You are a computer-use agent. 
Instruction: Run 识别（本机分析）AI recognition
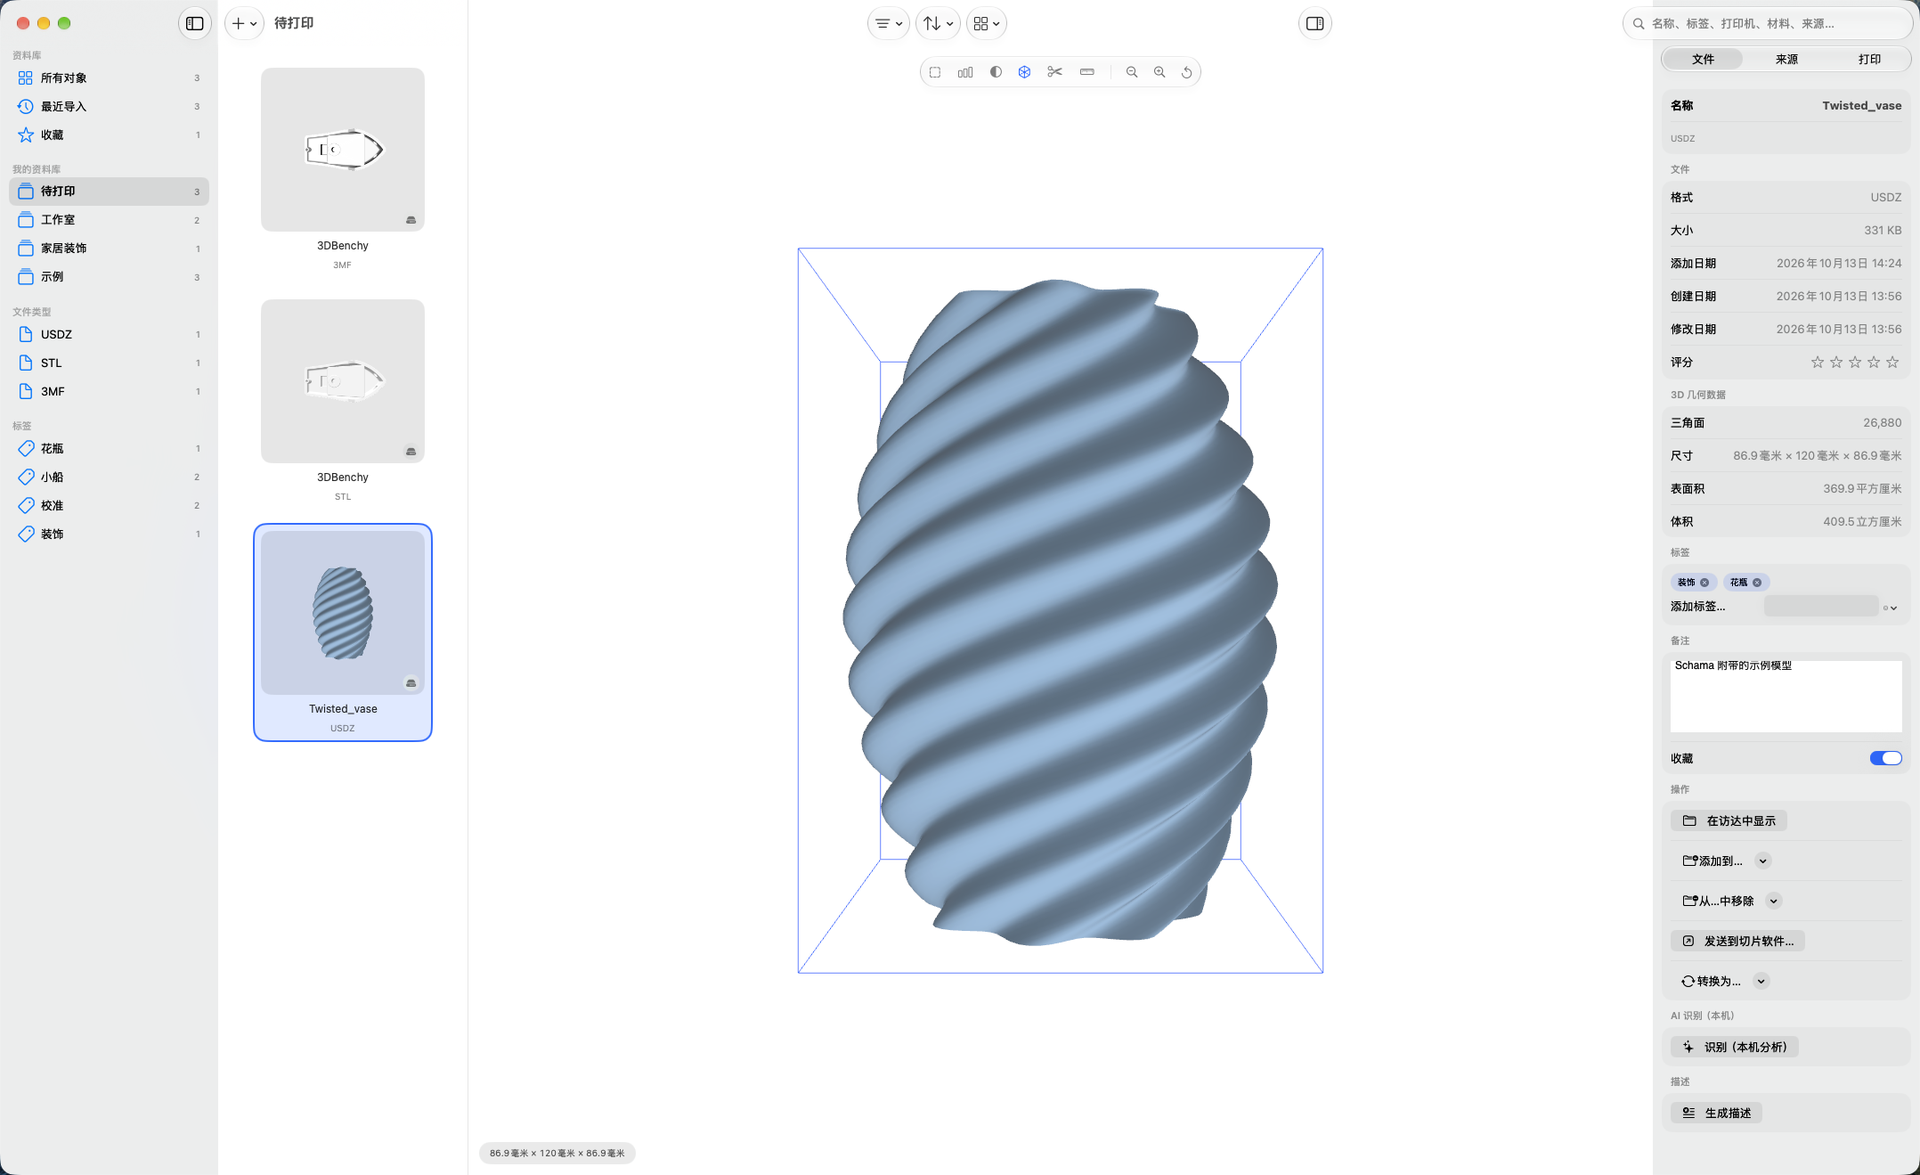click(x=1734, y=1047)
